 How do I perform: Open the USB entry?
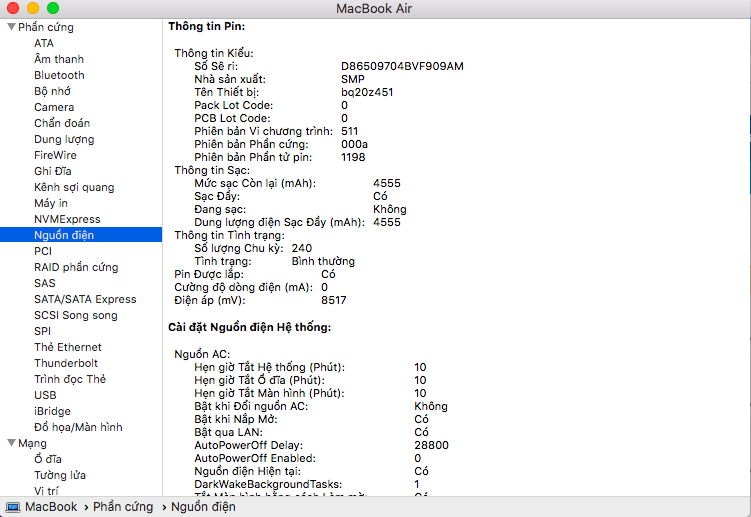46,395
